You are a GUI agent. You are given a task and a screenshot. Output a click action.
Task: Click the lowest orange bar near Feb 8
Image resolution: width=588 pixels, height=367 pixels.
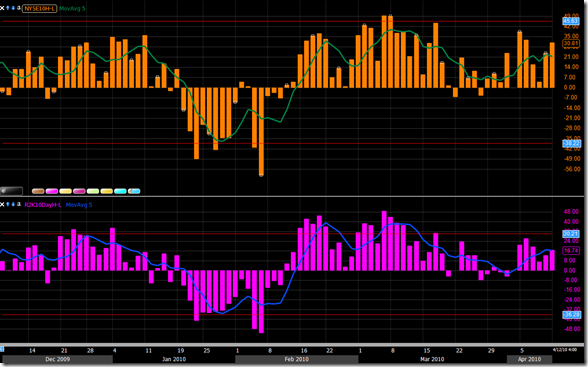261,131
